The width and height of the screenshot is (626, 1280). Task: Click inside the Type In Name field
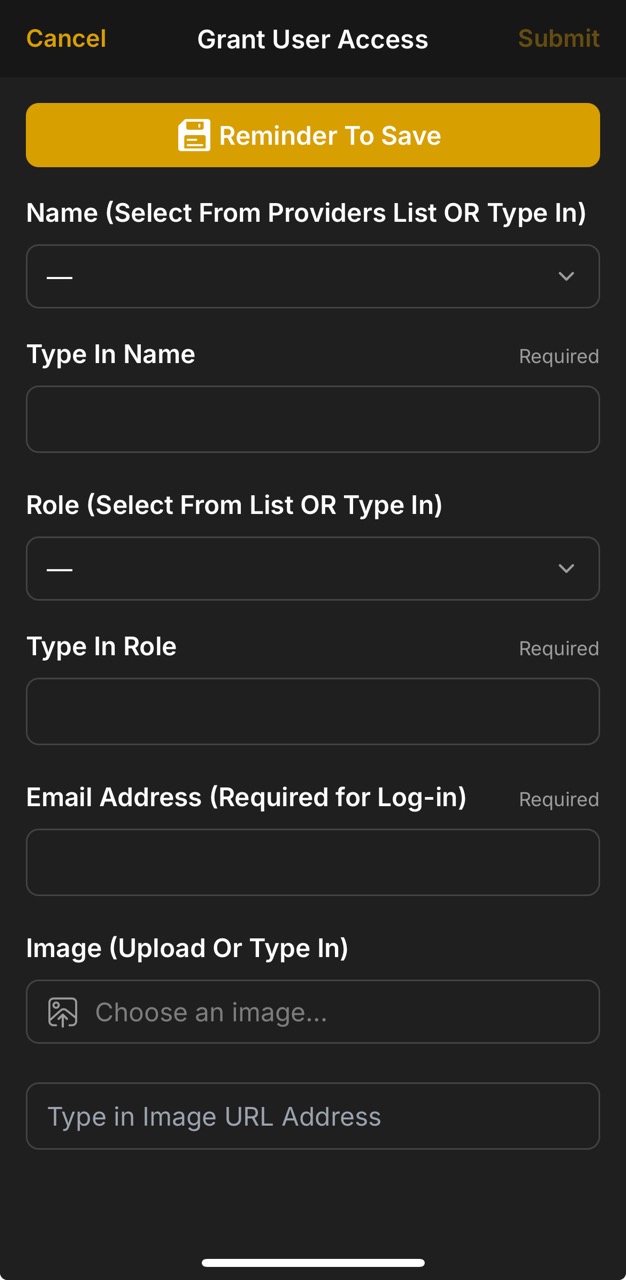click(x=313, y=419)
